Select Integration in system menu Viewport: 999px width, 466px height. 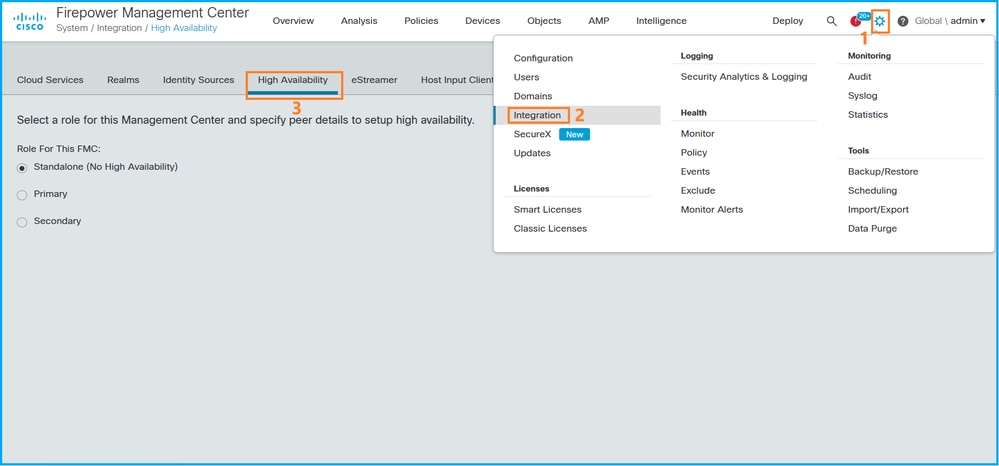[537, 115]
